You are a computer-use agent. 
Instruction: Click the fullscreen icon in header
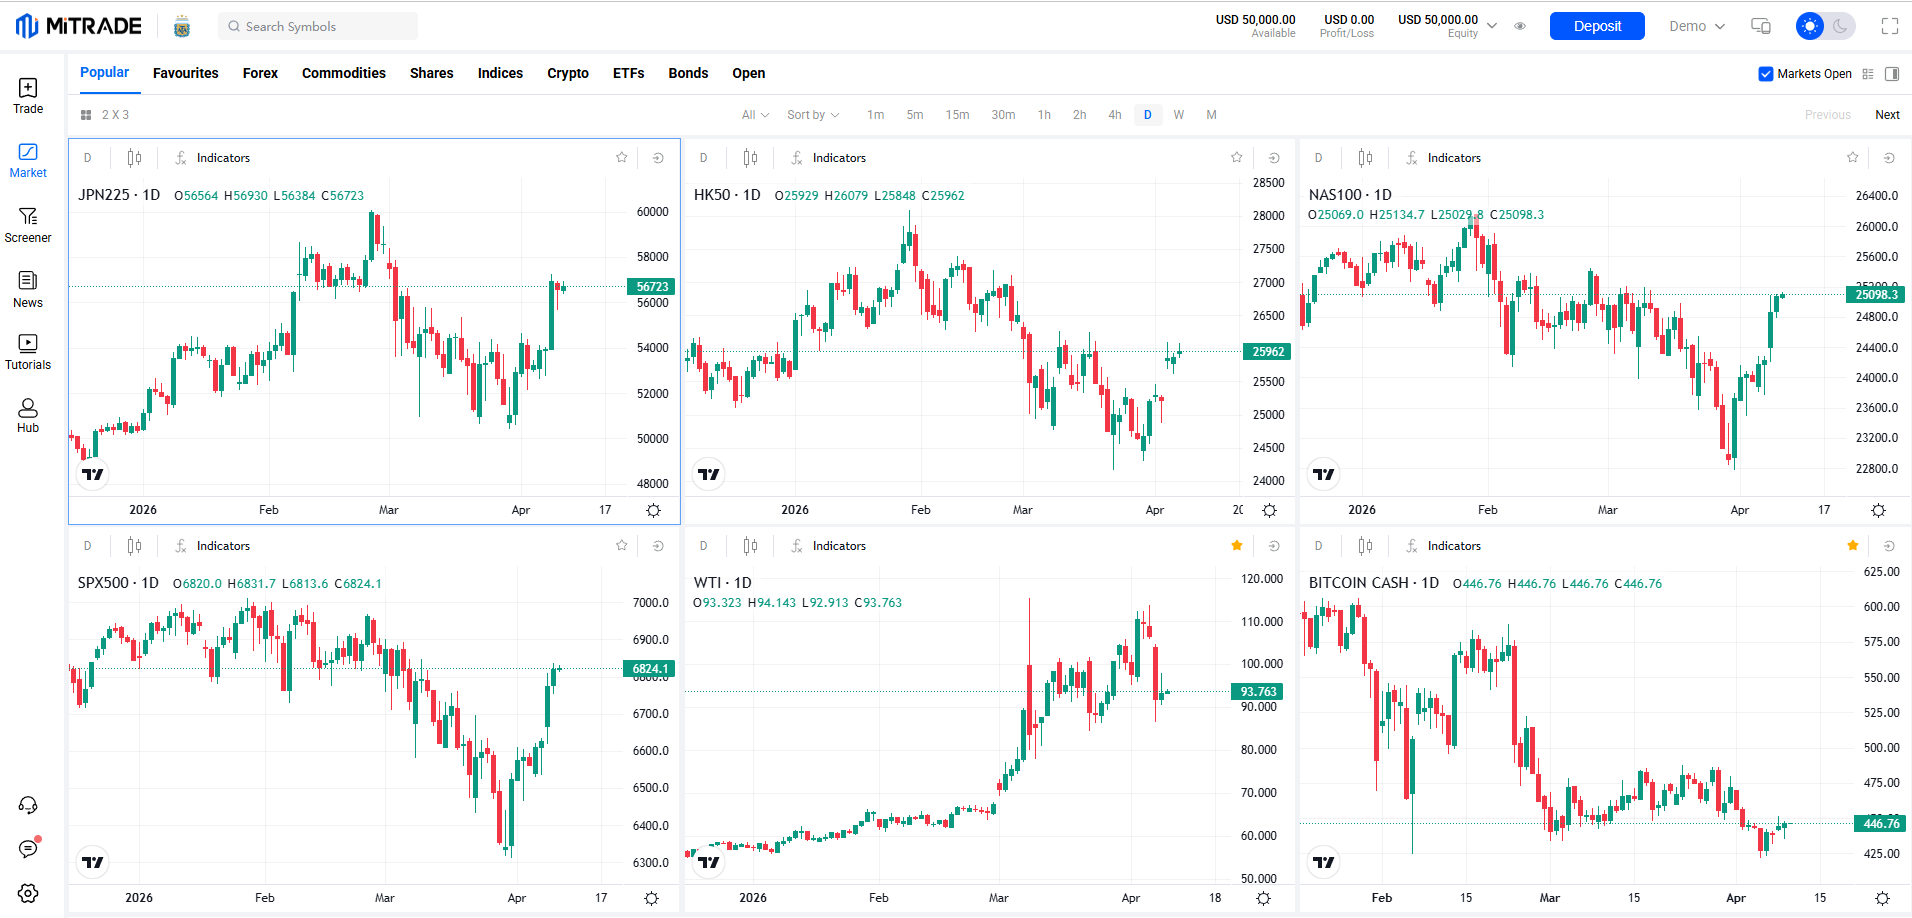click(1889, 27)
